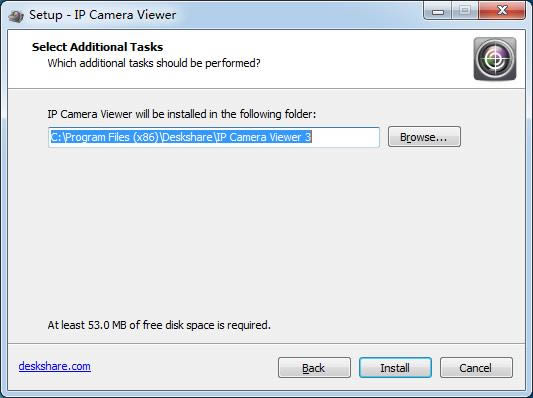Image resolution: width=533 pixels, height=398 pixels.
Task: Close the Setup window with red X
Action: click(x=502, y=11)
